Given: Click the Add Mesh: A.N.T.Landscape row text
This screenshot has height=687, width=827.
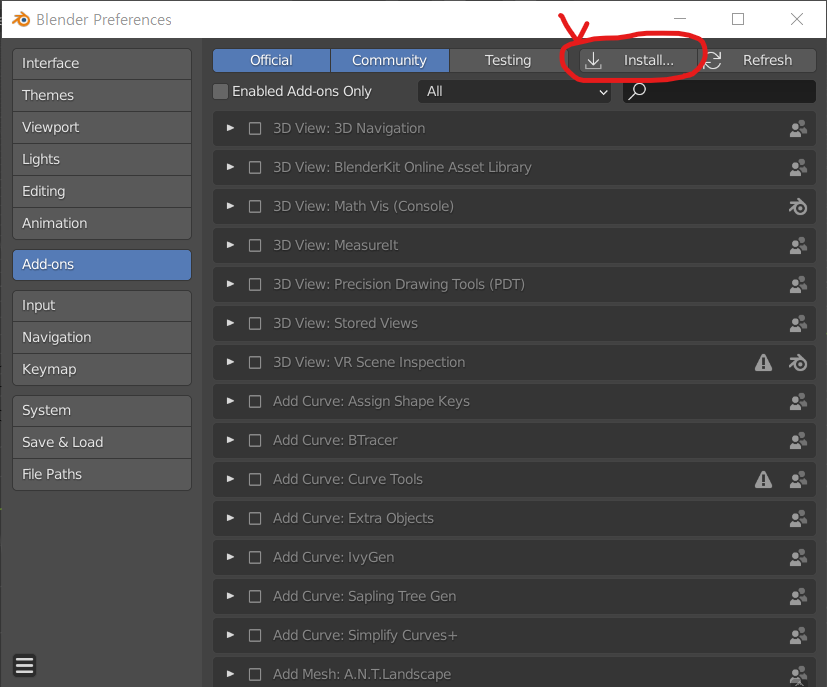Looking at the screenshot, I should [362, 674].
